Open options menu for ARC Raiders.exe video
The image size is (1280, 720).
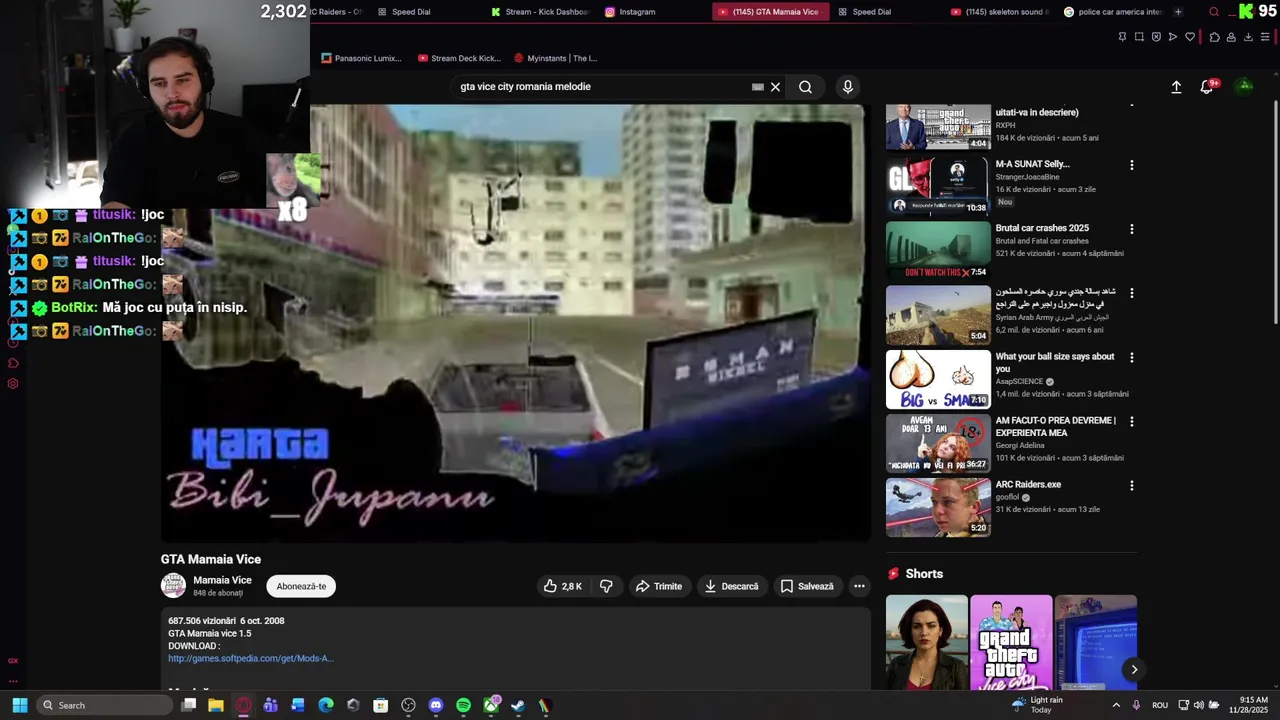tap(1132, 486)
